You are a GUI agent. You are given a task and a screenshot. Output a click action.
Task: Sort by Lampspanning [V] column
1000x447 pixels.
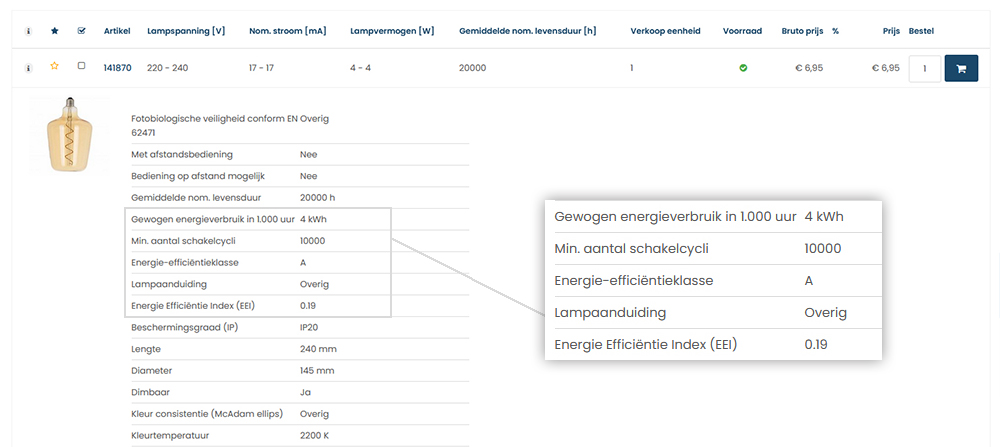pyautogui.click(x=185, y=31)
